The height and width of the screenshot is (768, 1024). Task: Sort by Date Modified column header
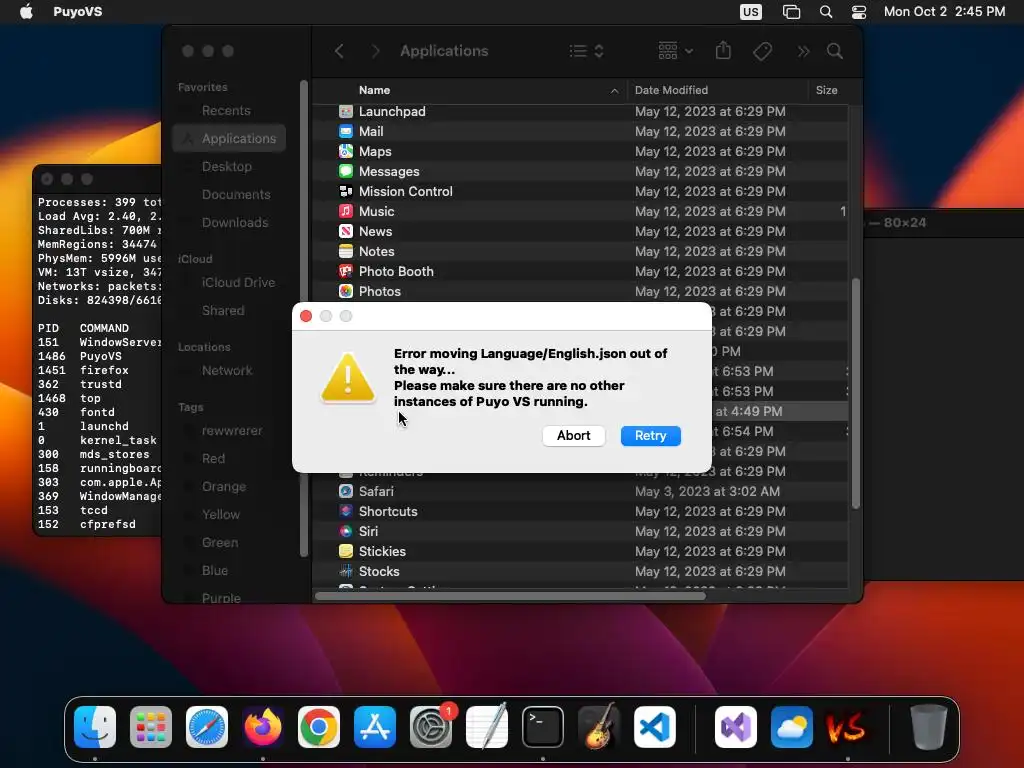[x=671, y=90]
